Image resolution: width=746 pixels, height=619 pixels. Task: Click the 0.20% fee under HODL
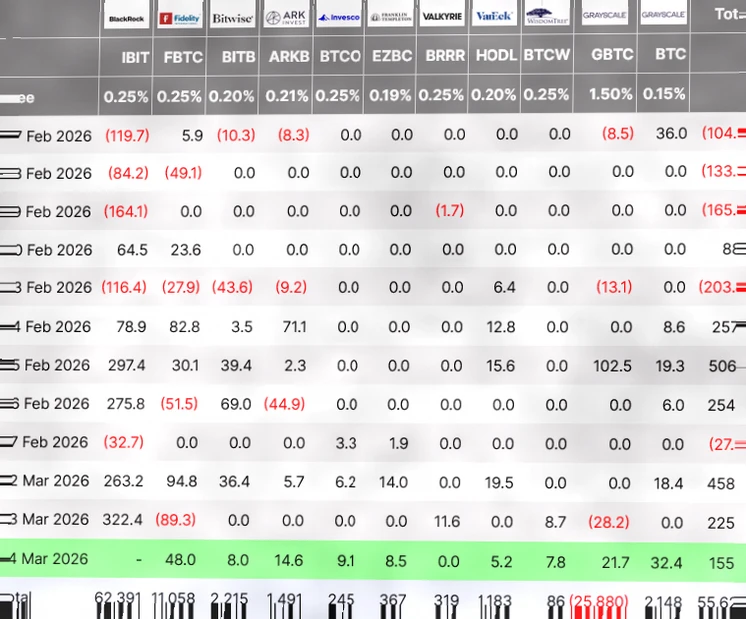(x=493, y=95)
